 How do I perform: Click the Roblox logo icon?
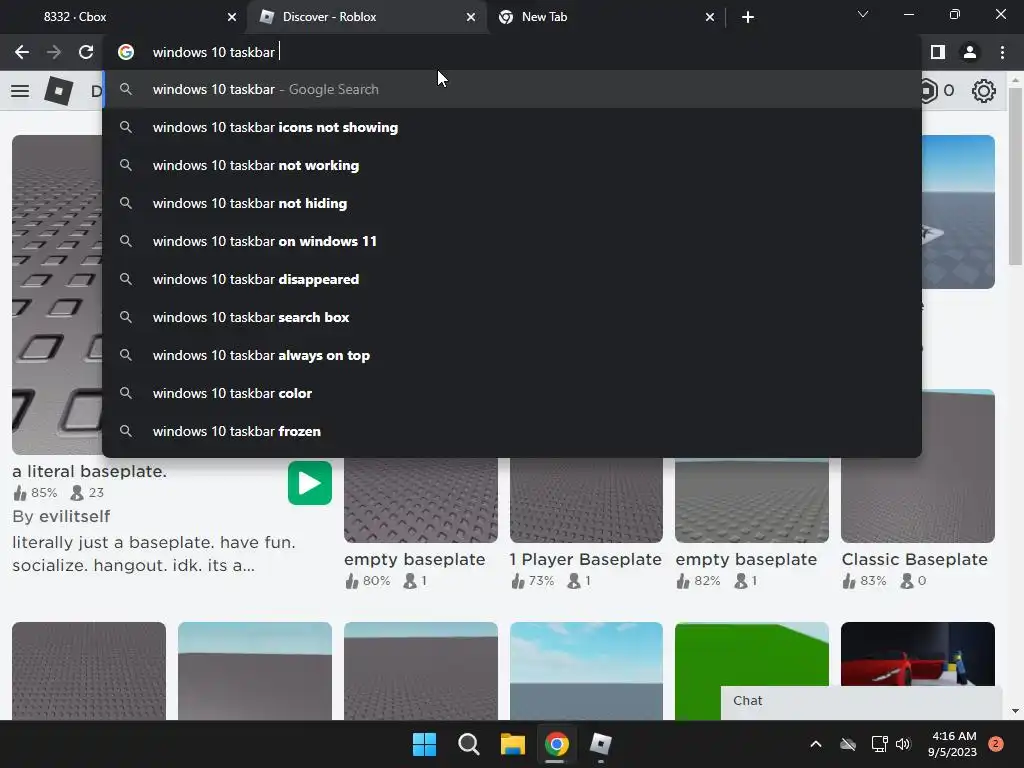click(59, 91)
